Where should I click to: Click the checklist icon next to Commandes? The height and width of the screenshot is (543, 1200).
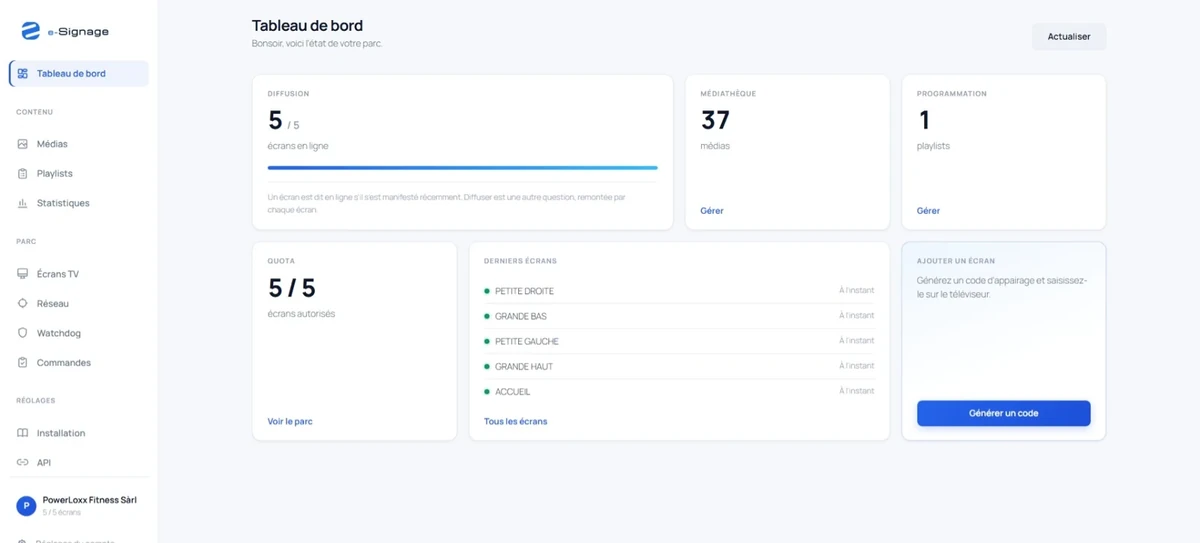click(23, 363)
